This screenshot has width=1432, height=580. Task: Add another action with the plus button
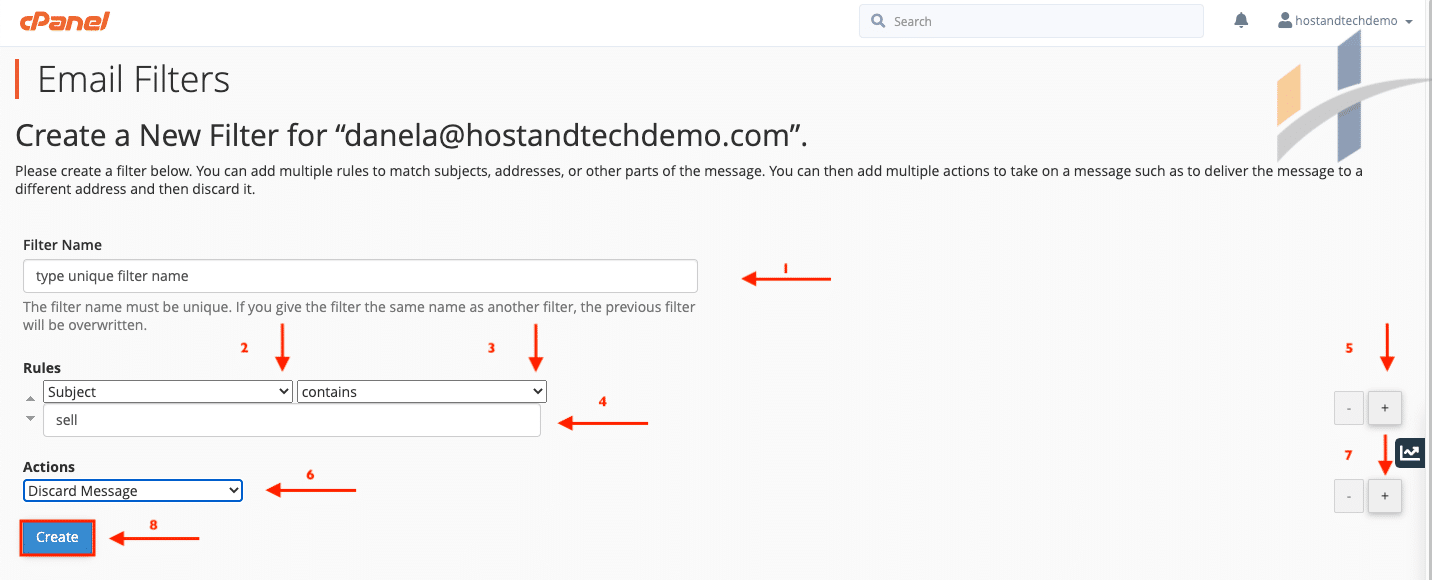pyautogui.click(x=1384, y=495)
